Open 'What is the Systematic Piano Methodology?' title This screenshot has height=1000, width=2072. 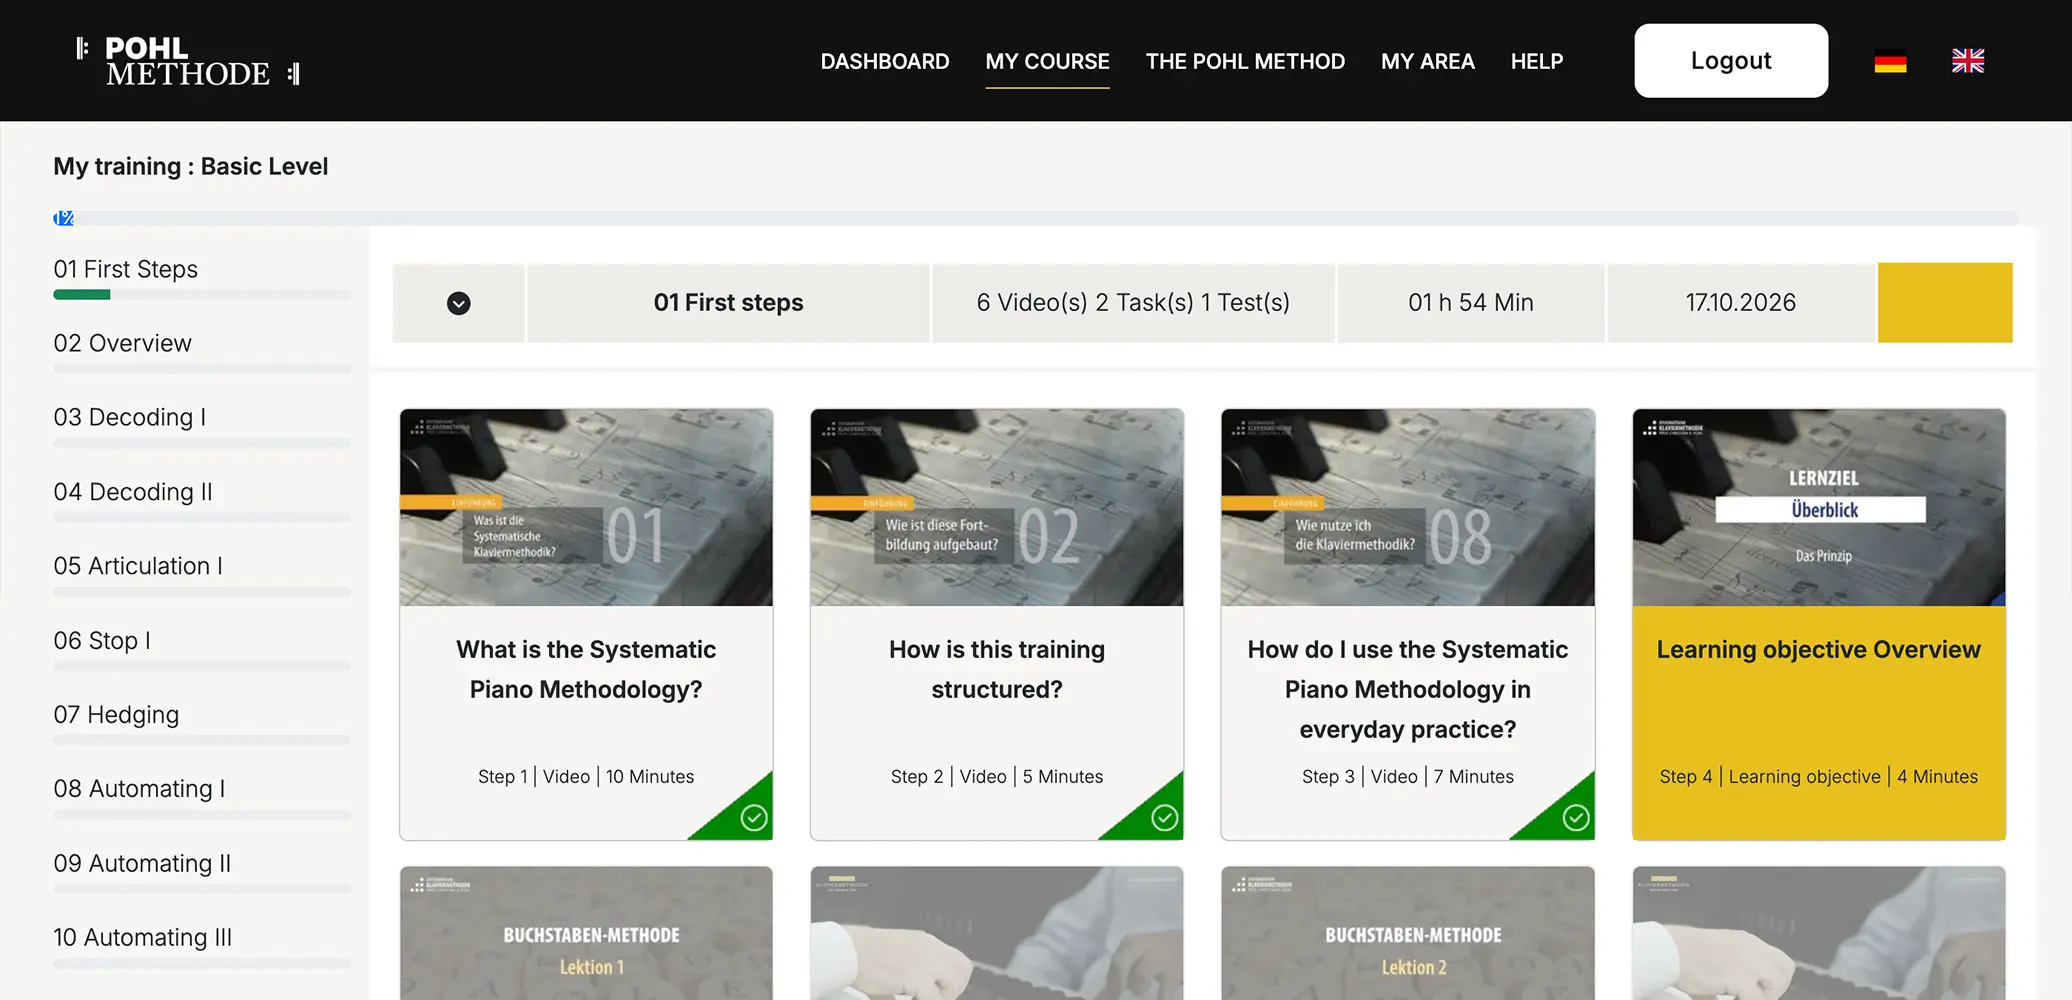[586, 669]
